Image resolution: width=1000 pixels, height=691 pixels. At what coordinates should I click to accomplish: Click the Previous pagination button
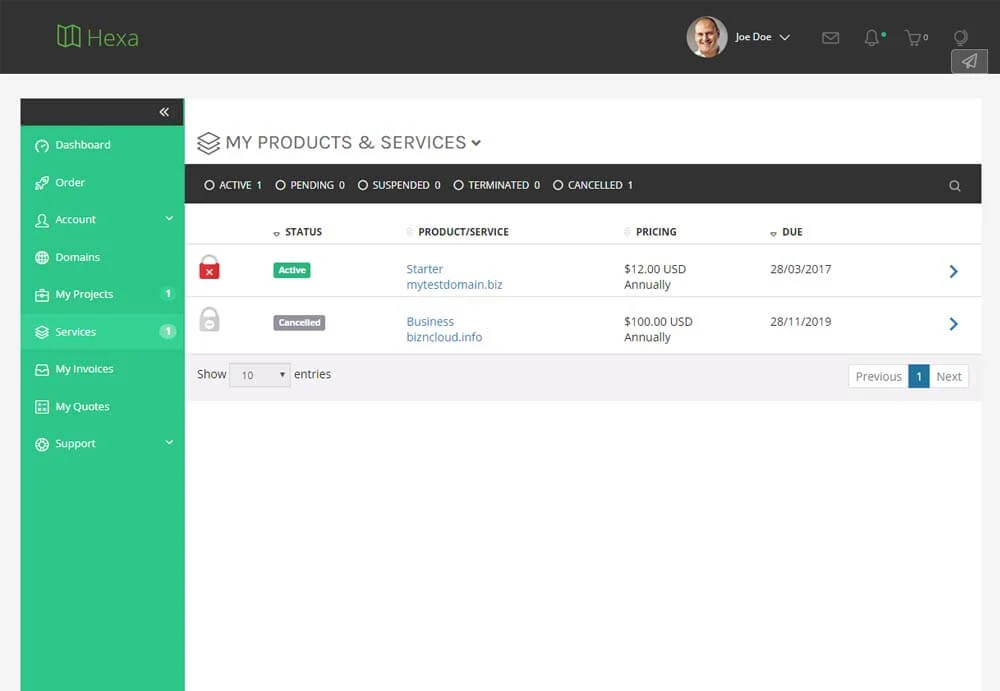[878, 376]
